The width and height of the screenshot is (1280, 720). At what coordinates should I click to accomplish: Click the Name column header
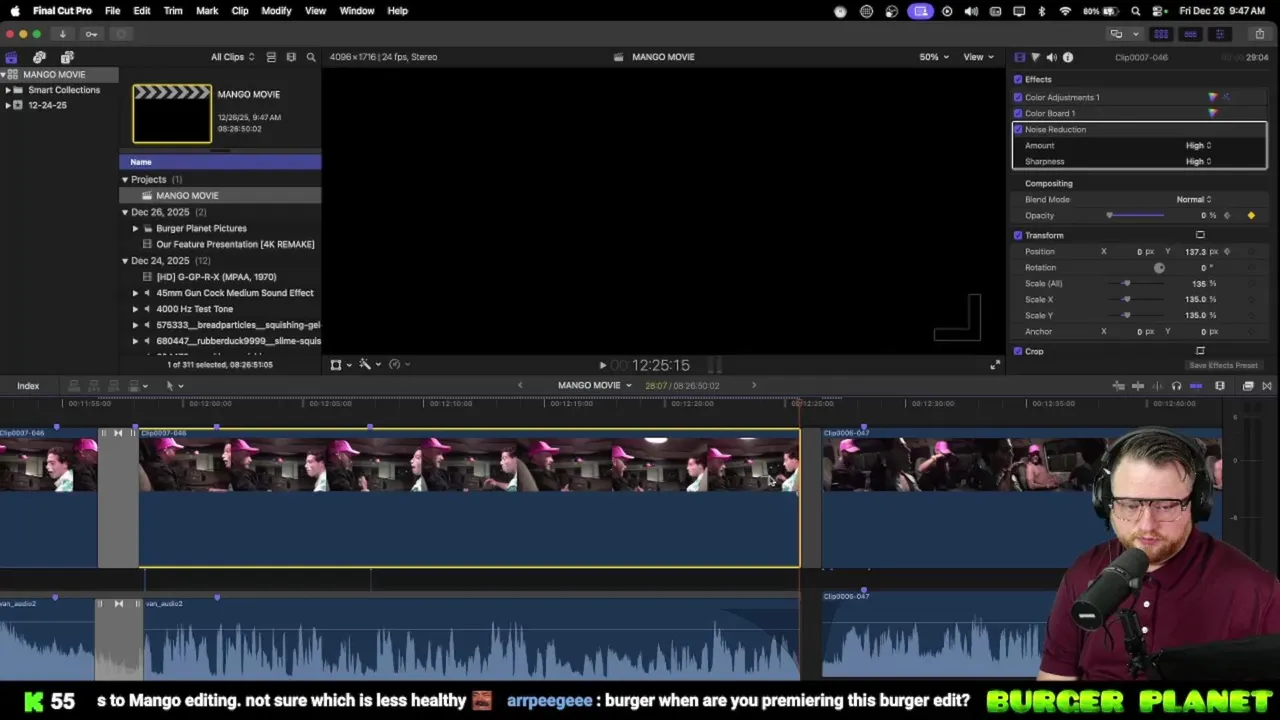[x=220, y=162]
